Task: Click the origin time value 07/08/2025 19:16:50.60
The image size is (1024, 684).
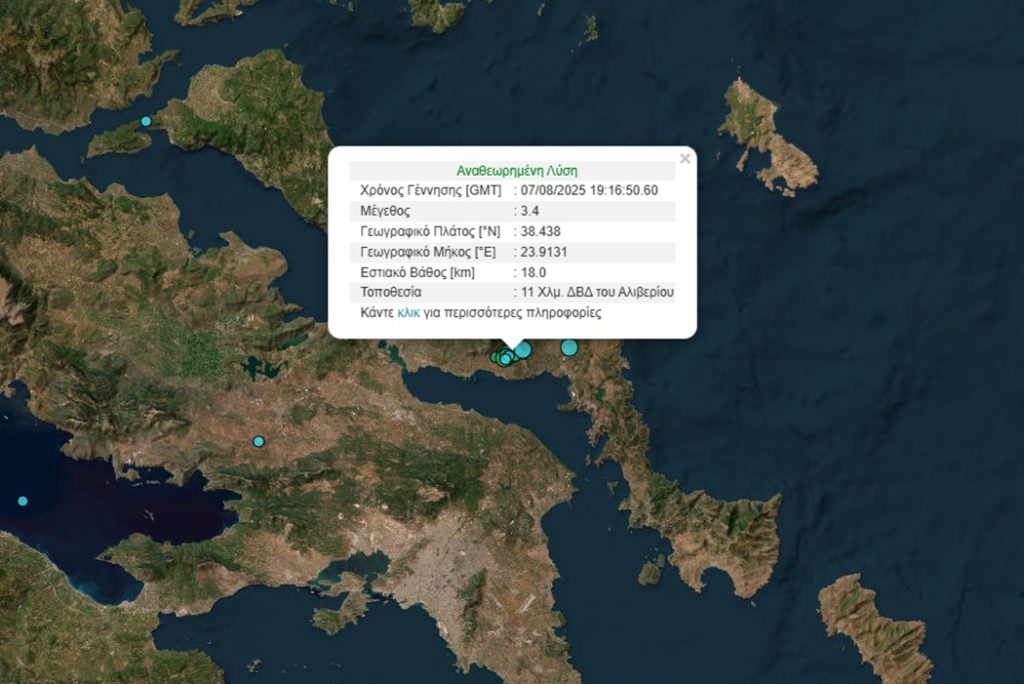Action: [589, 190]
